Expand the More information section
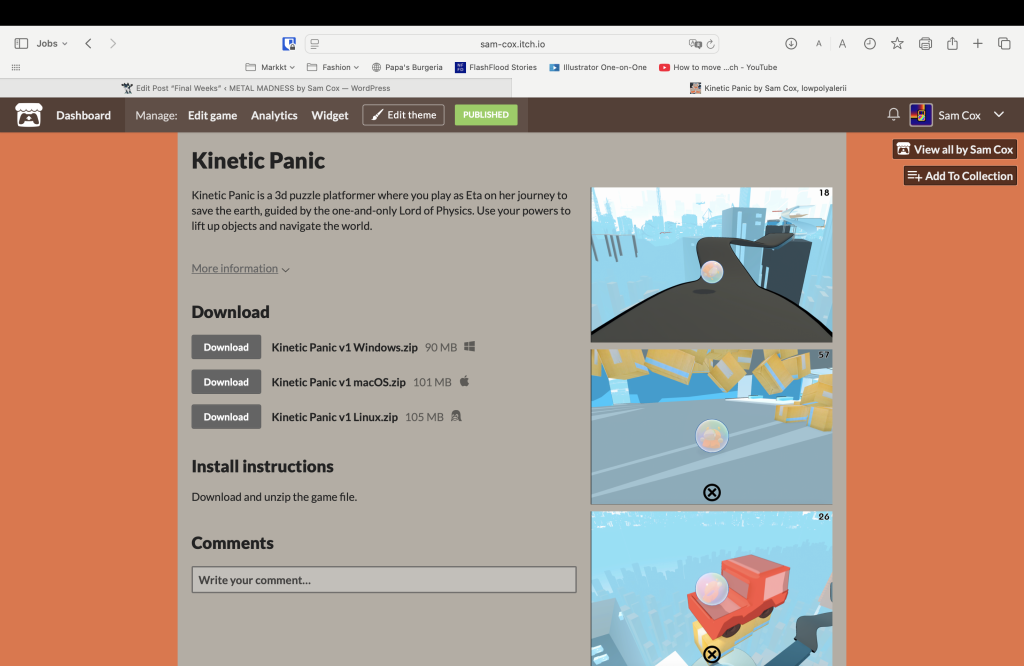This screenshot has height=666, width=1024. (x=240, y=268)
